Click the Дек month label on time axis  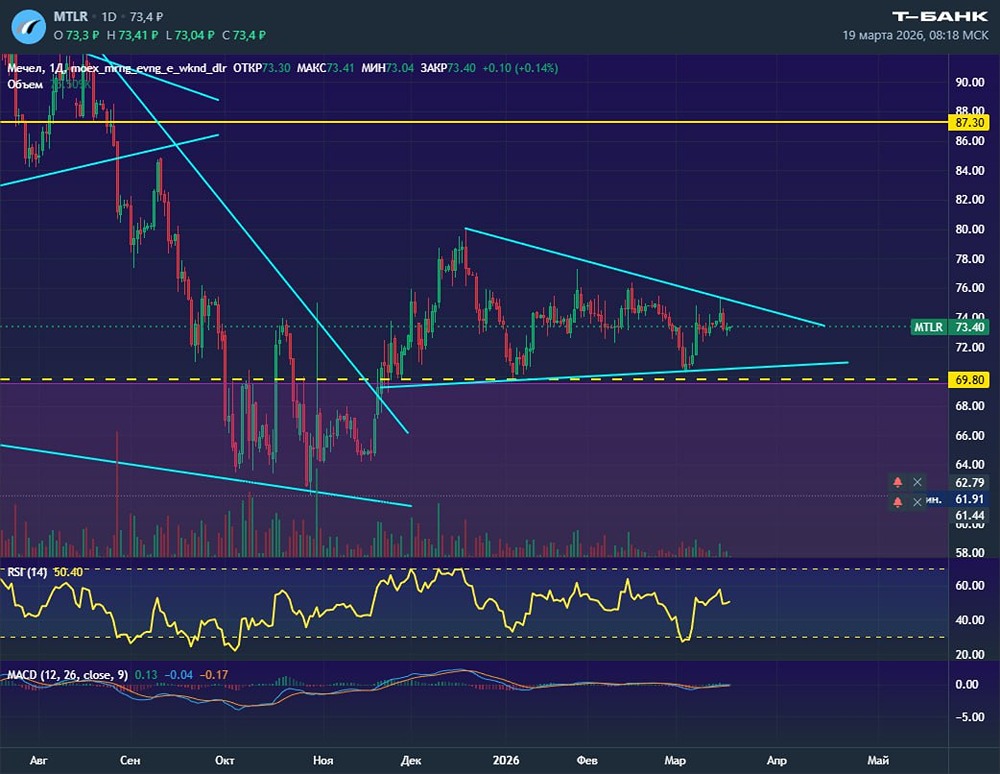pyautogui.click(x=411, y=760)
